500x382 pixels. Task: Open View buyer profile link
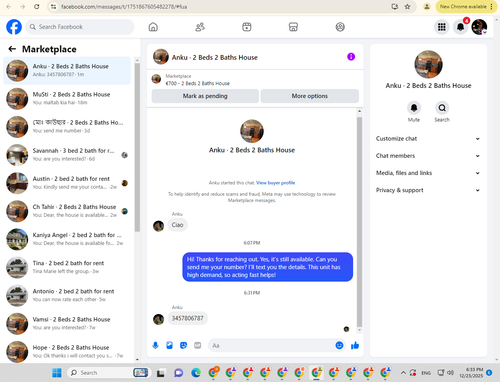tap(275, 183)
